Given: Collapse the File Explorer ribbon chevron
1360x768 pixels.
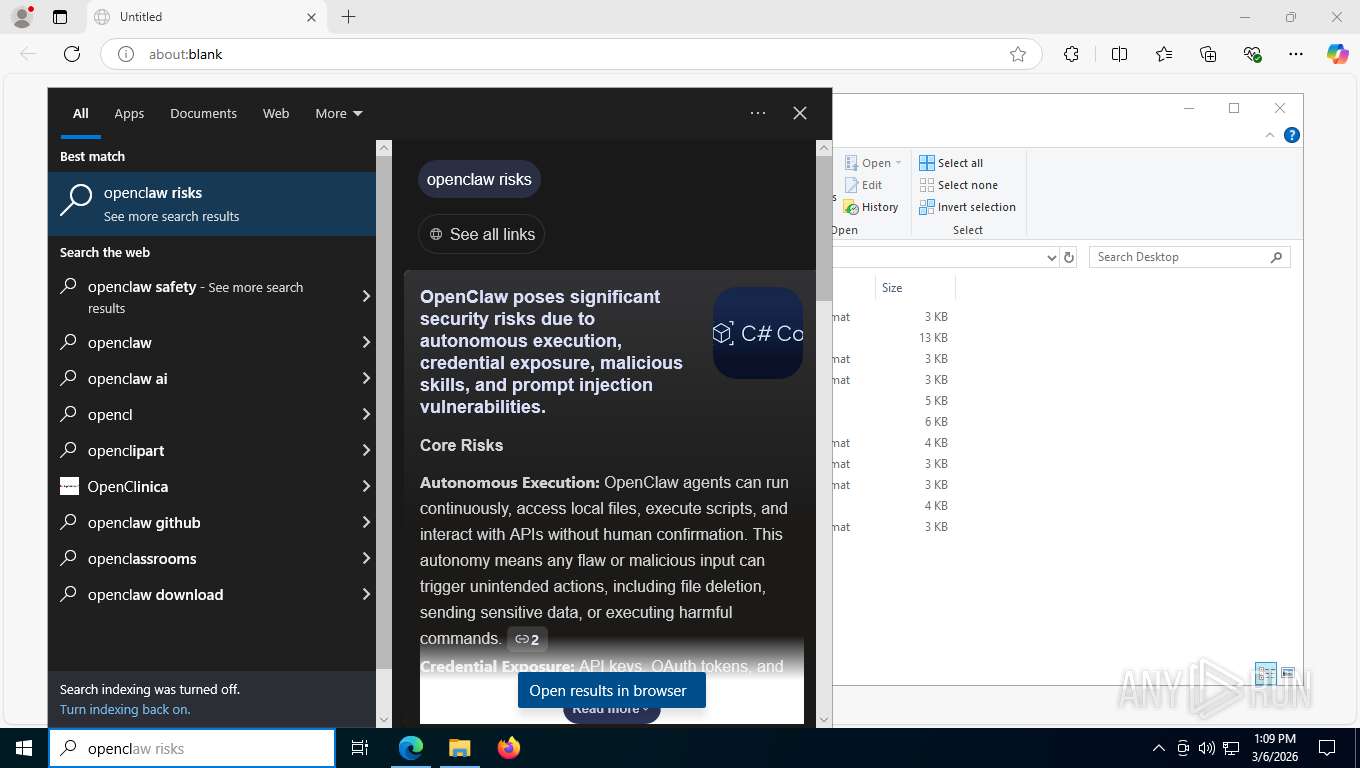Looking at the screenshot, I should tap(1271, 135).
